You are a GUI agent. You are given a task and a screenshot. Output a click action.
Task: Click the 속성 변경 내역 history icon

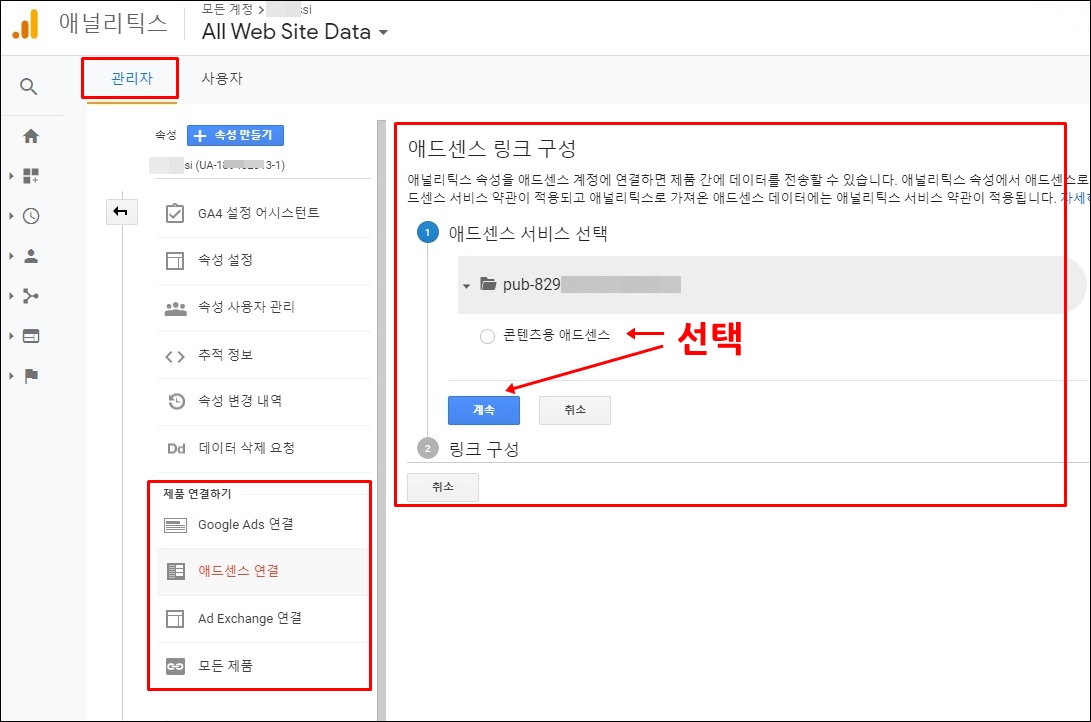[x=176, y=401]
